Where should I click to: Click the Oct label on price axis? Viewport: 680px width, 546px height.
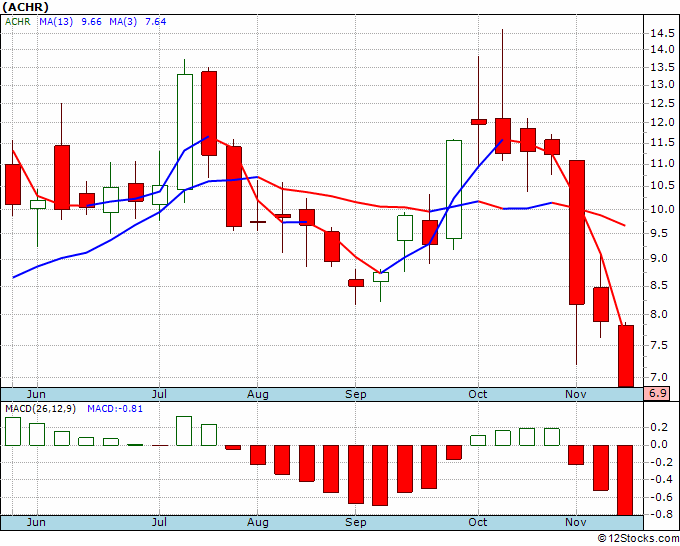point(478,394)
